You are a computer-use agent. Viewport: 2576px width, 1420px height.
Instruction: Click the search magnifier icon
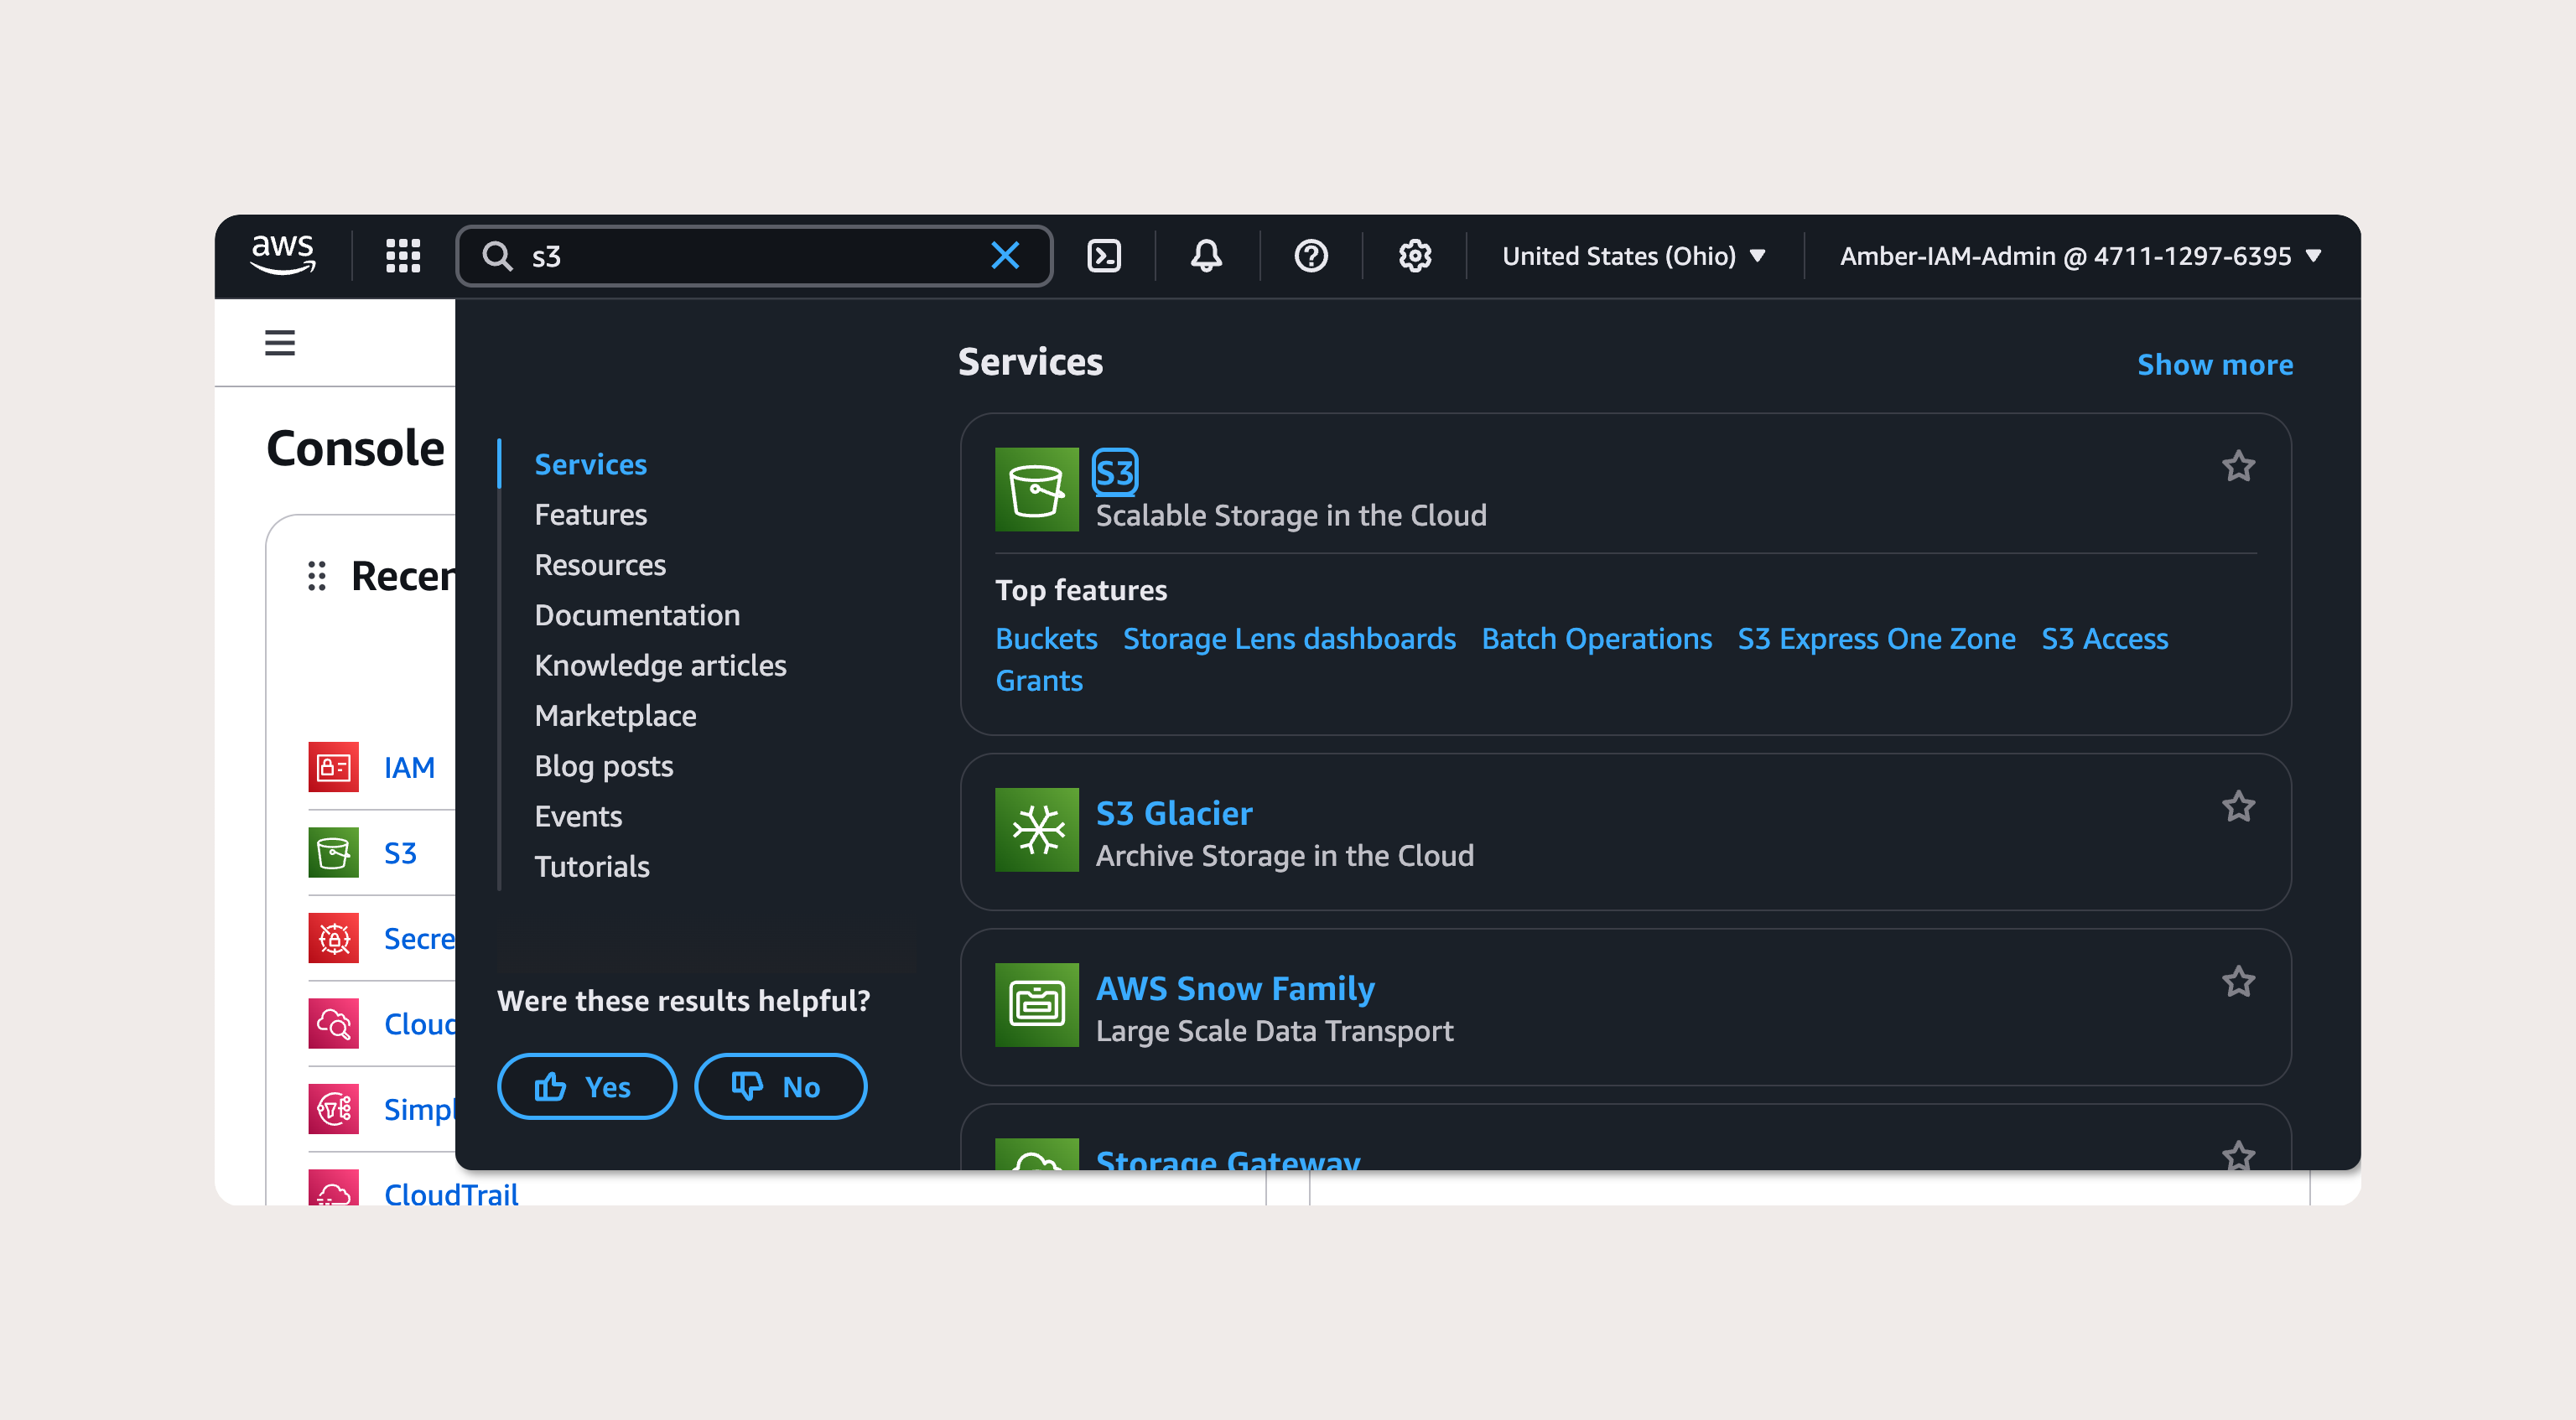point(497,256)
